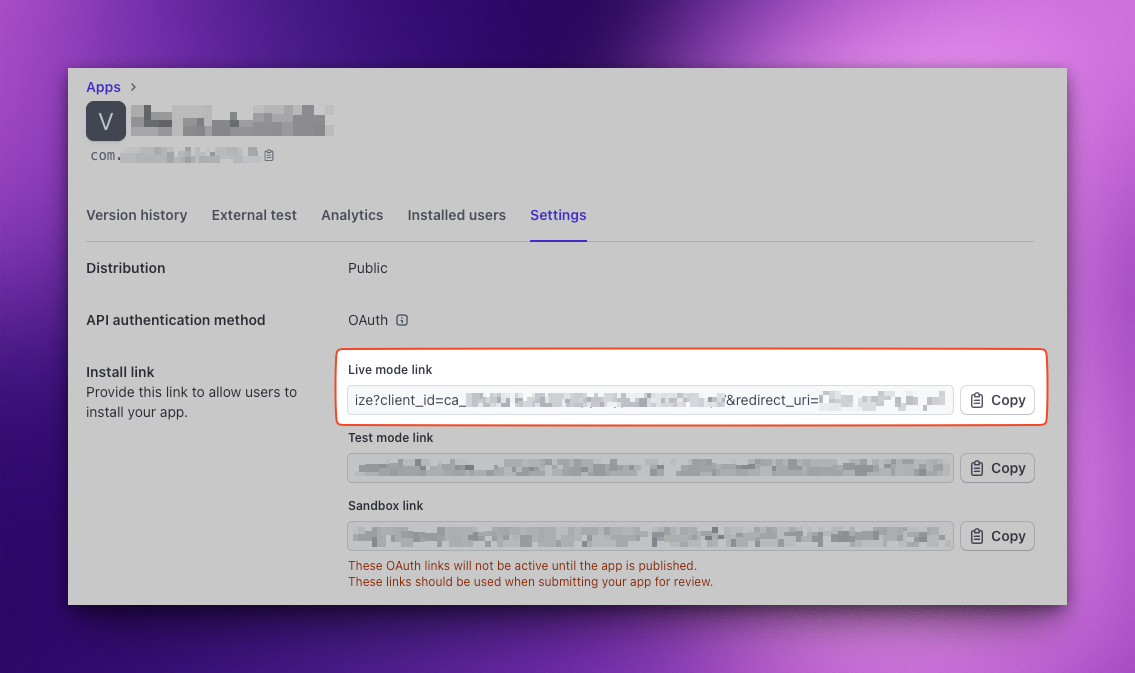Viewport: 1135px width, 673px height.
Task: View the Installed users tab
Action: click(457, 215)
